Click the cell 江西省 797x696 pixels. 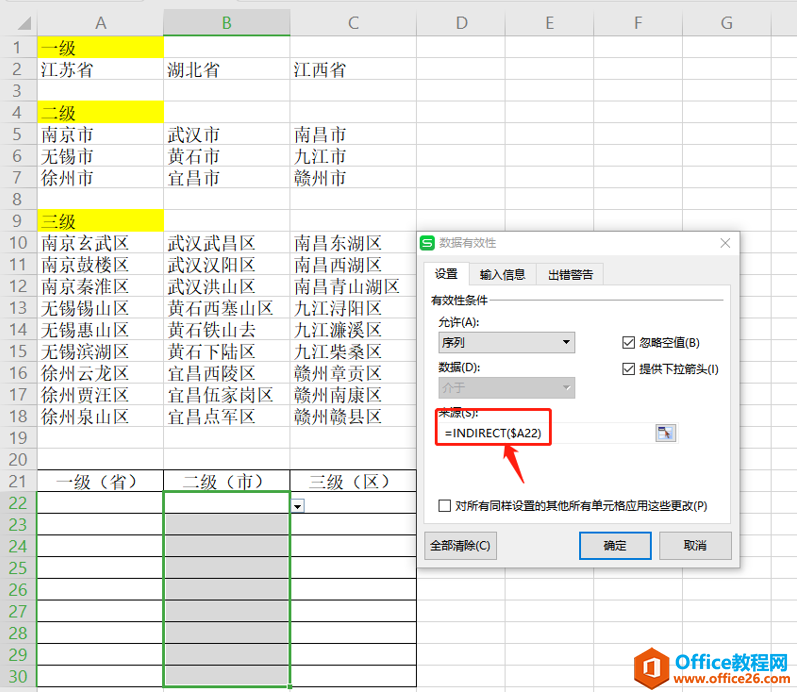(x=353, y=69)
